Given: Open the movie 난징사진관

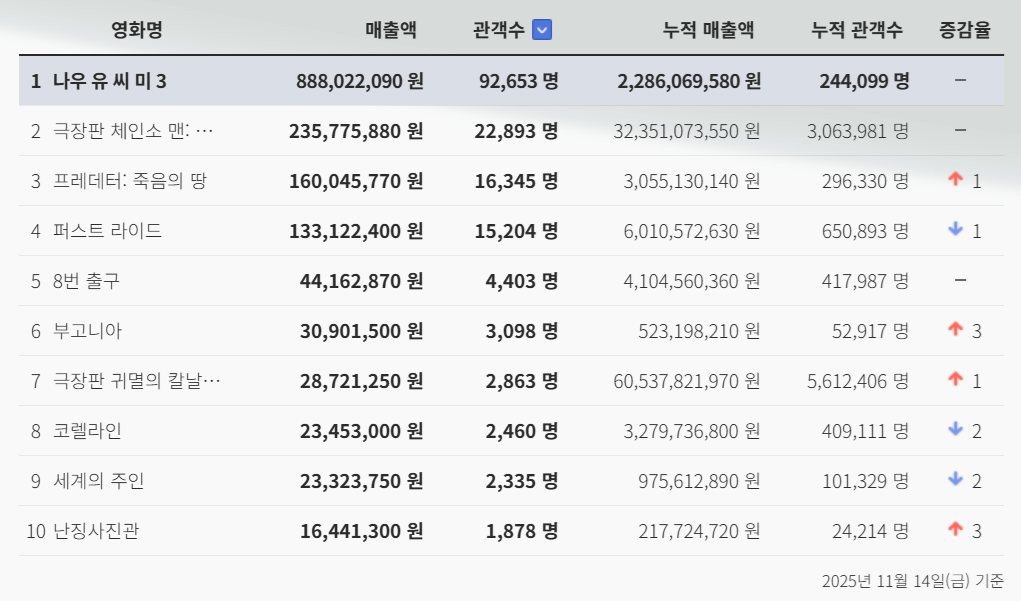Looking at the screenshot, I should pos(96,531).
